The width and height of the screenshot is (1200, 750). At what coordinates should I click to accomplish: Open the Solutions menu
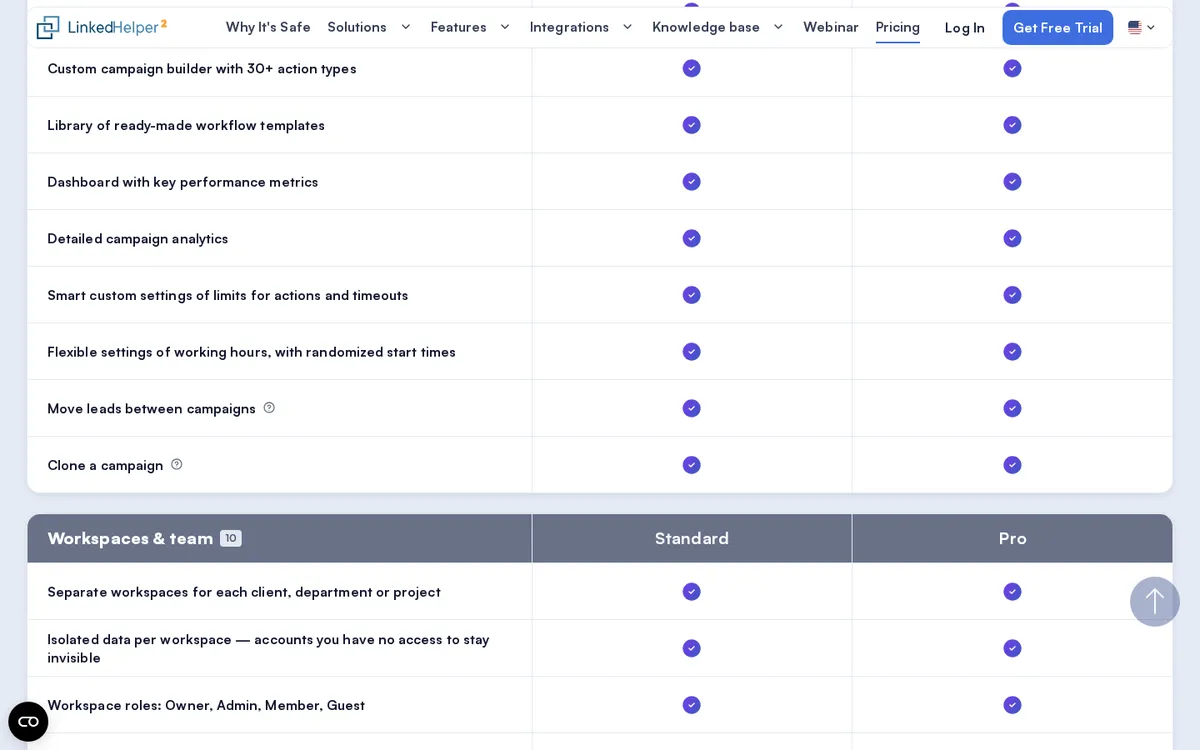click(x=357, y=27)
